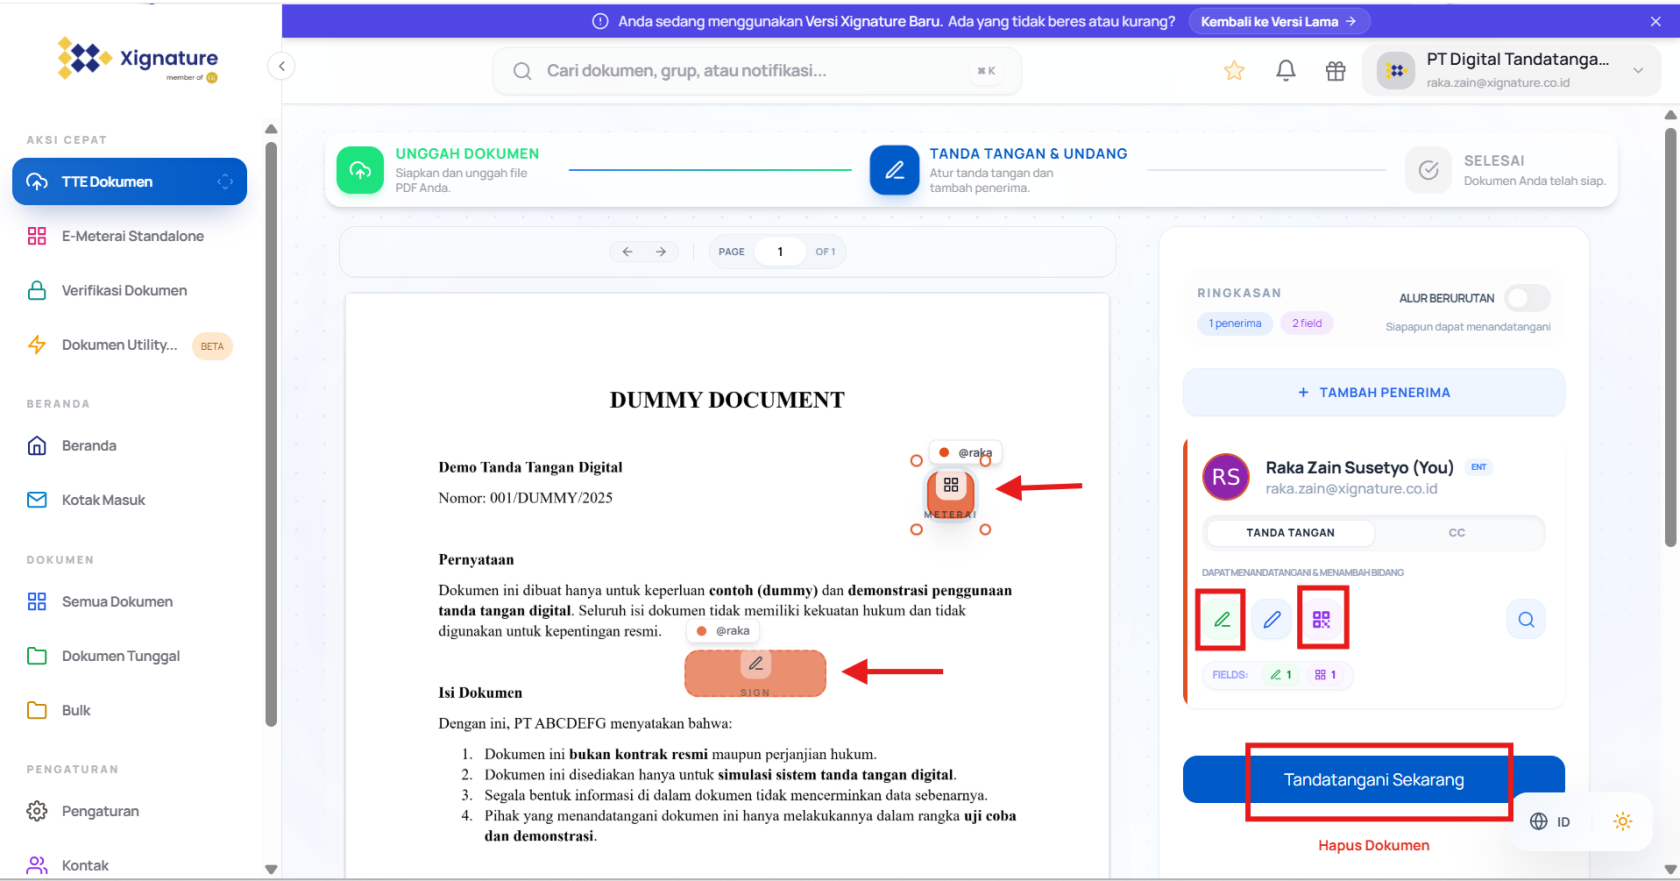
Task: Add signature field with green pen icon
Action: pyautogui.click(x=1222, y=620)
